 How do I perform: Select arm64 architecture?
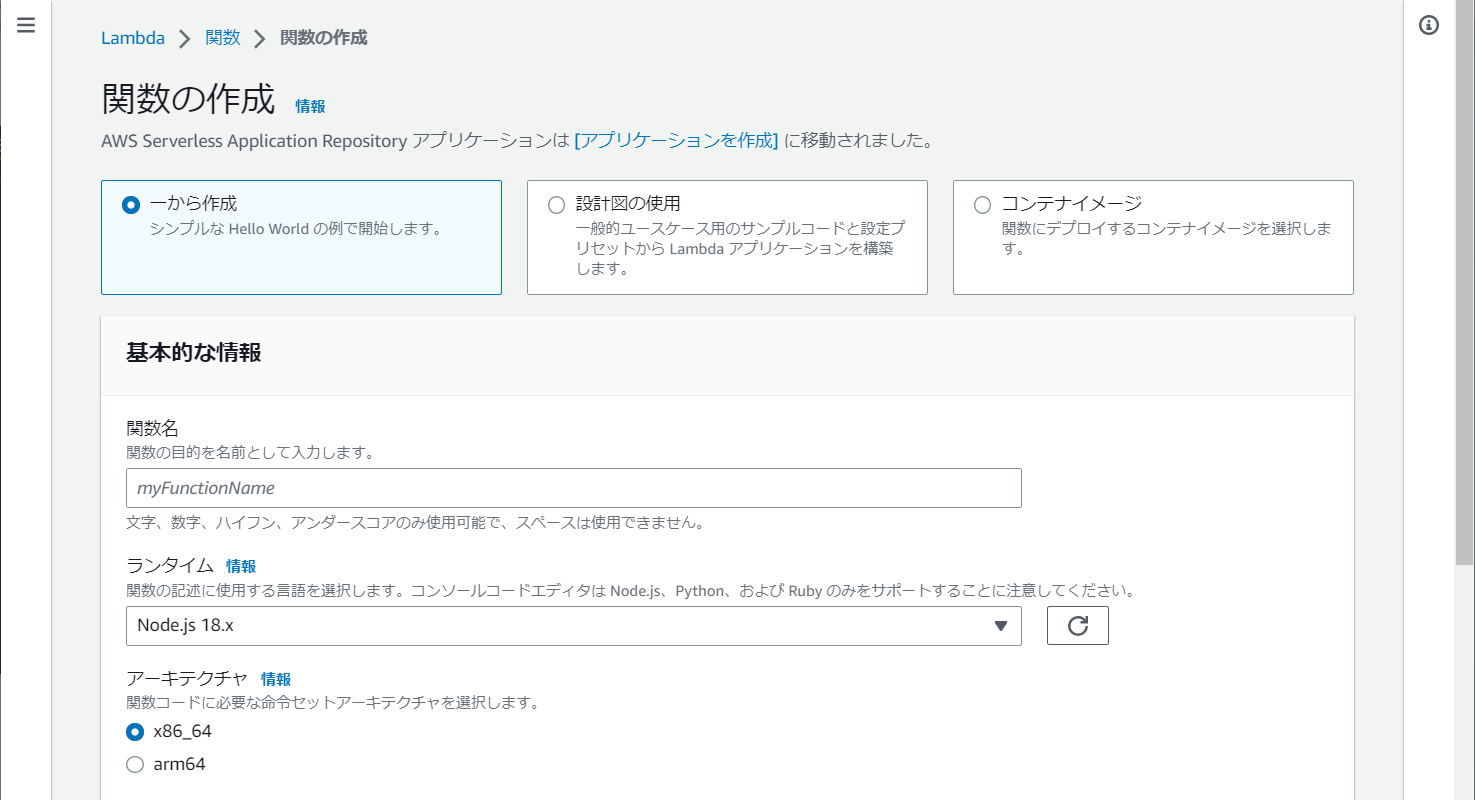[x=135, y=765]
